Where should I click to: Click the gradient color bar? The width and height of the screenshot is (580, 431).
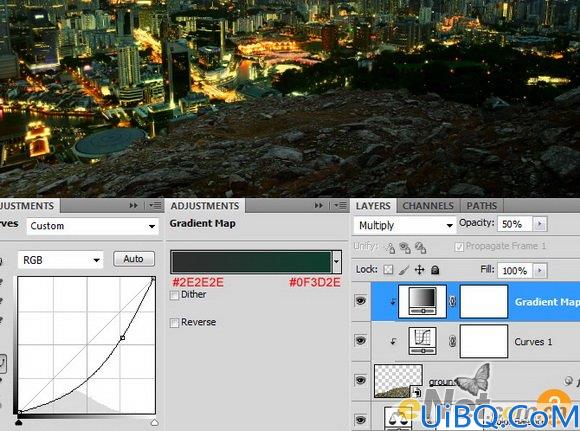[x=252, y=262]
